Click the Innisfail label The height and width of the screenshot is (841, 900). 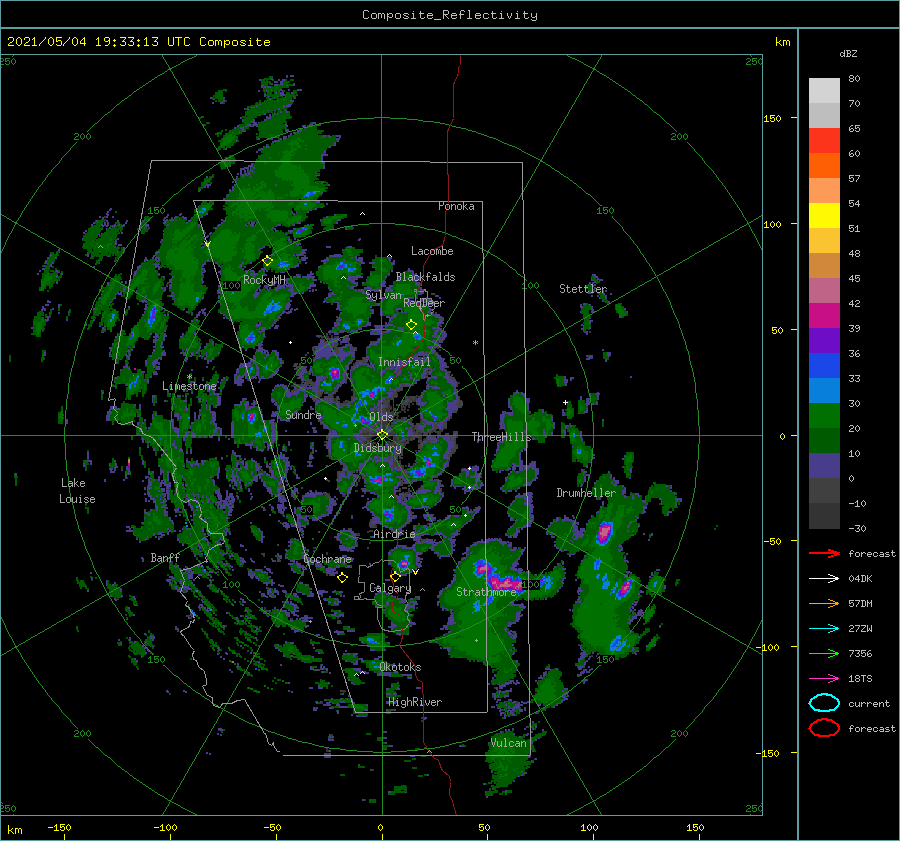point(404,362)
